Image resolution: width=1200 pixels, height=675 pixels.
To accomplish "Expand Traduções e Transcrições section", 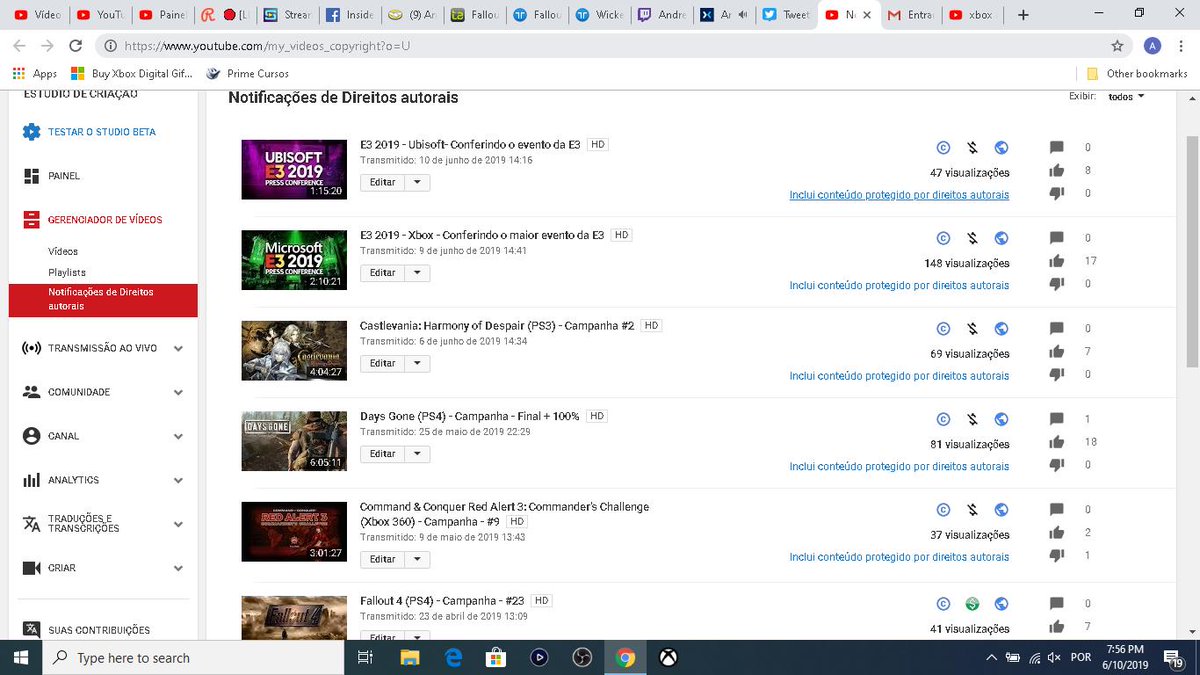I will (x=178, y=524).
